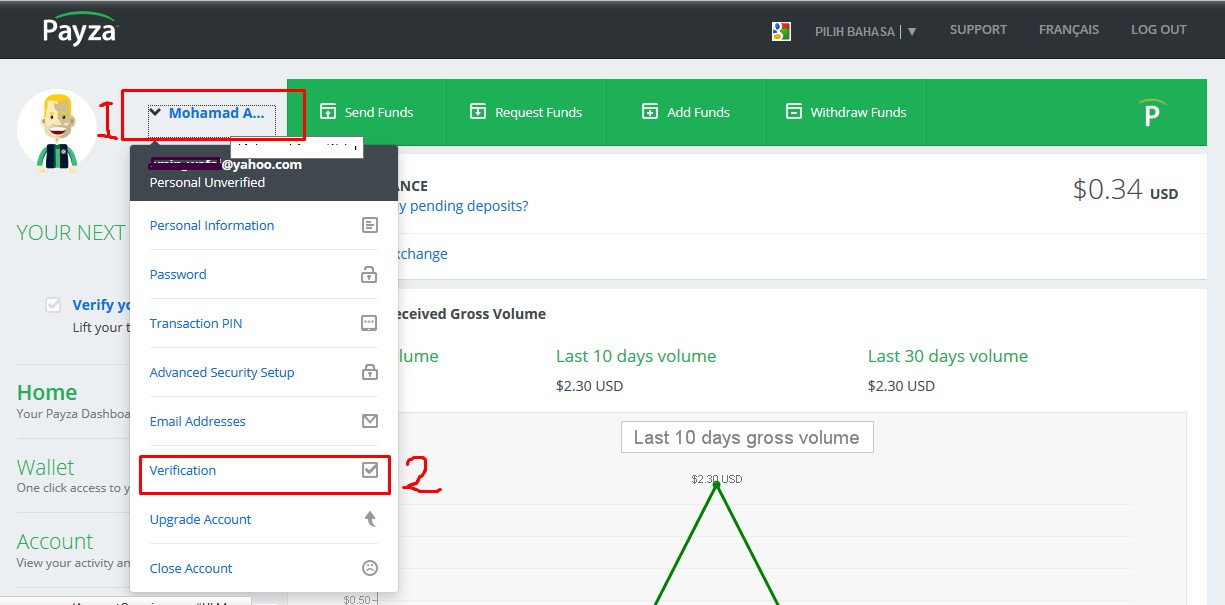Open Wallet in sidebar
This screenshot has height=605, width=1225.
[46, 467]
